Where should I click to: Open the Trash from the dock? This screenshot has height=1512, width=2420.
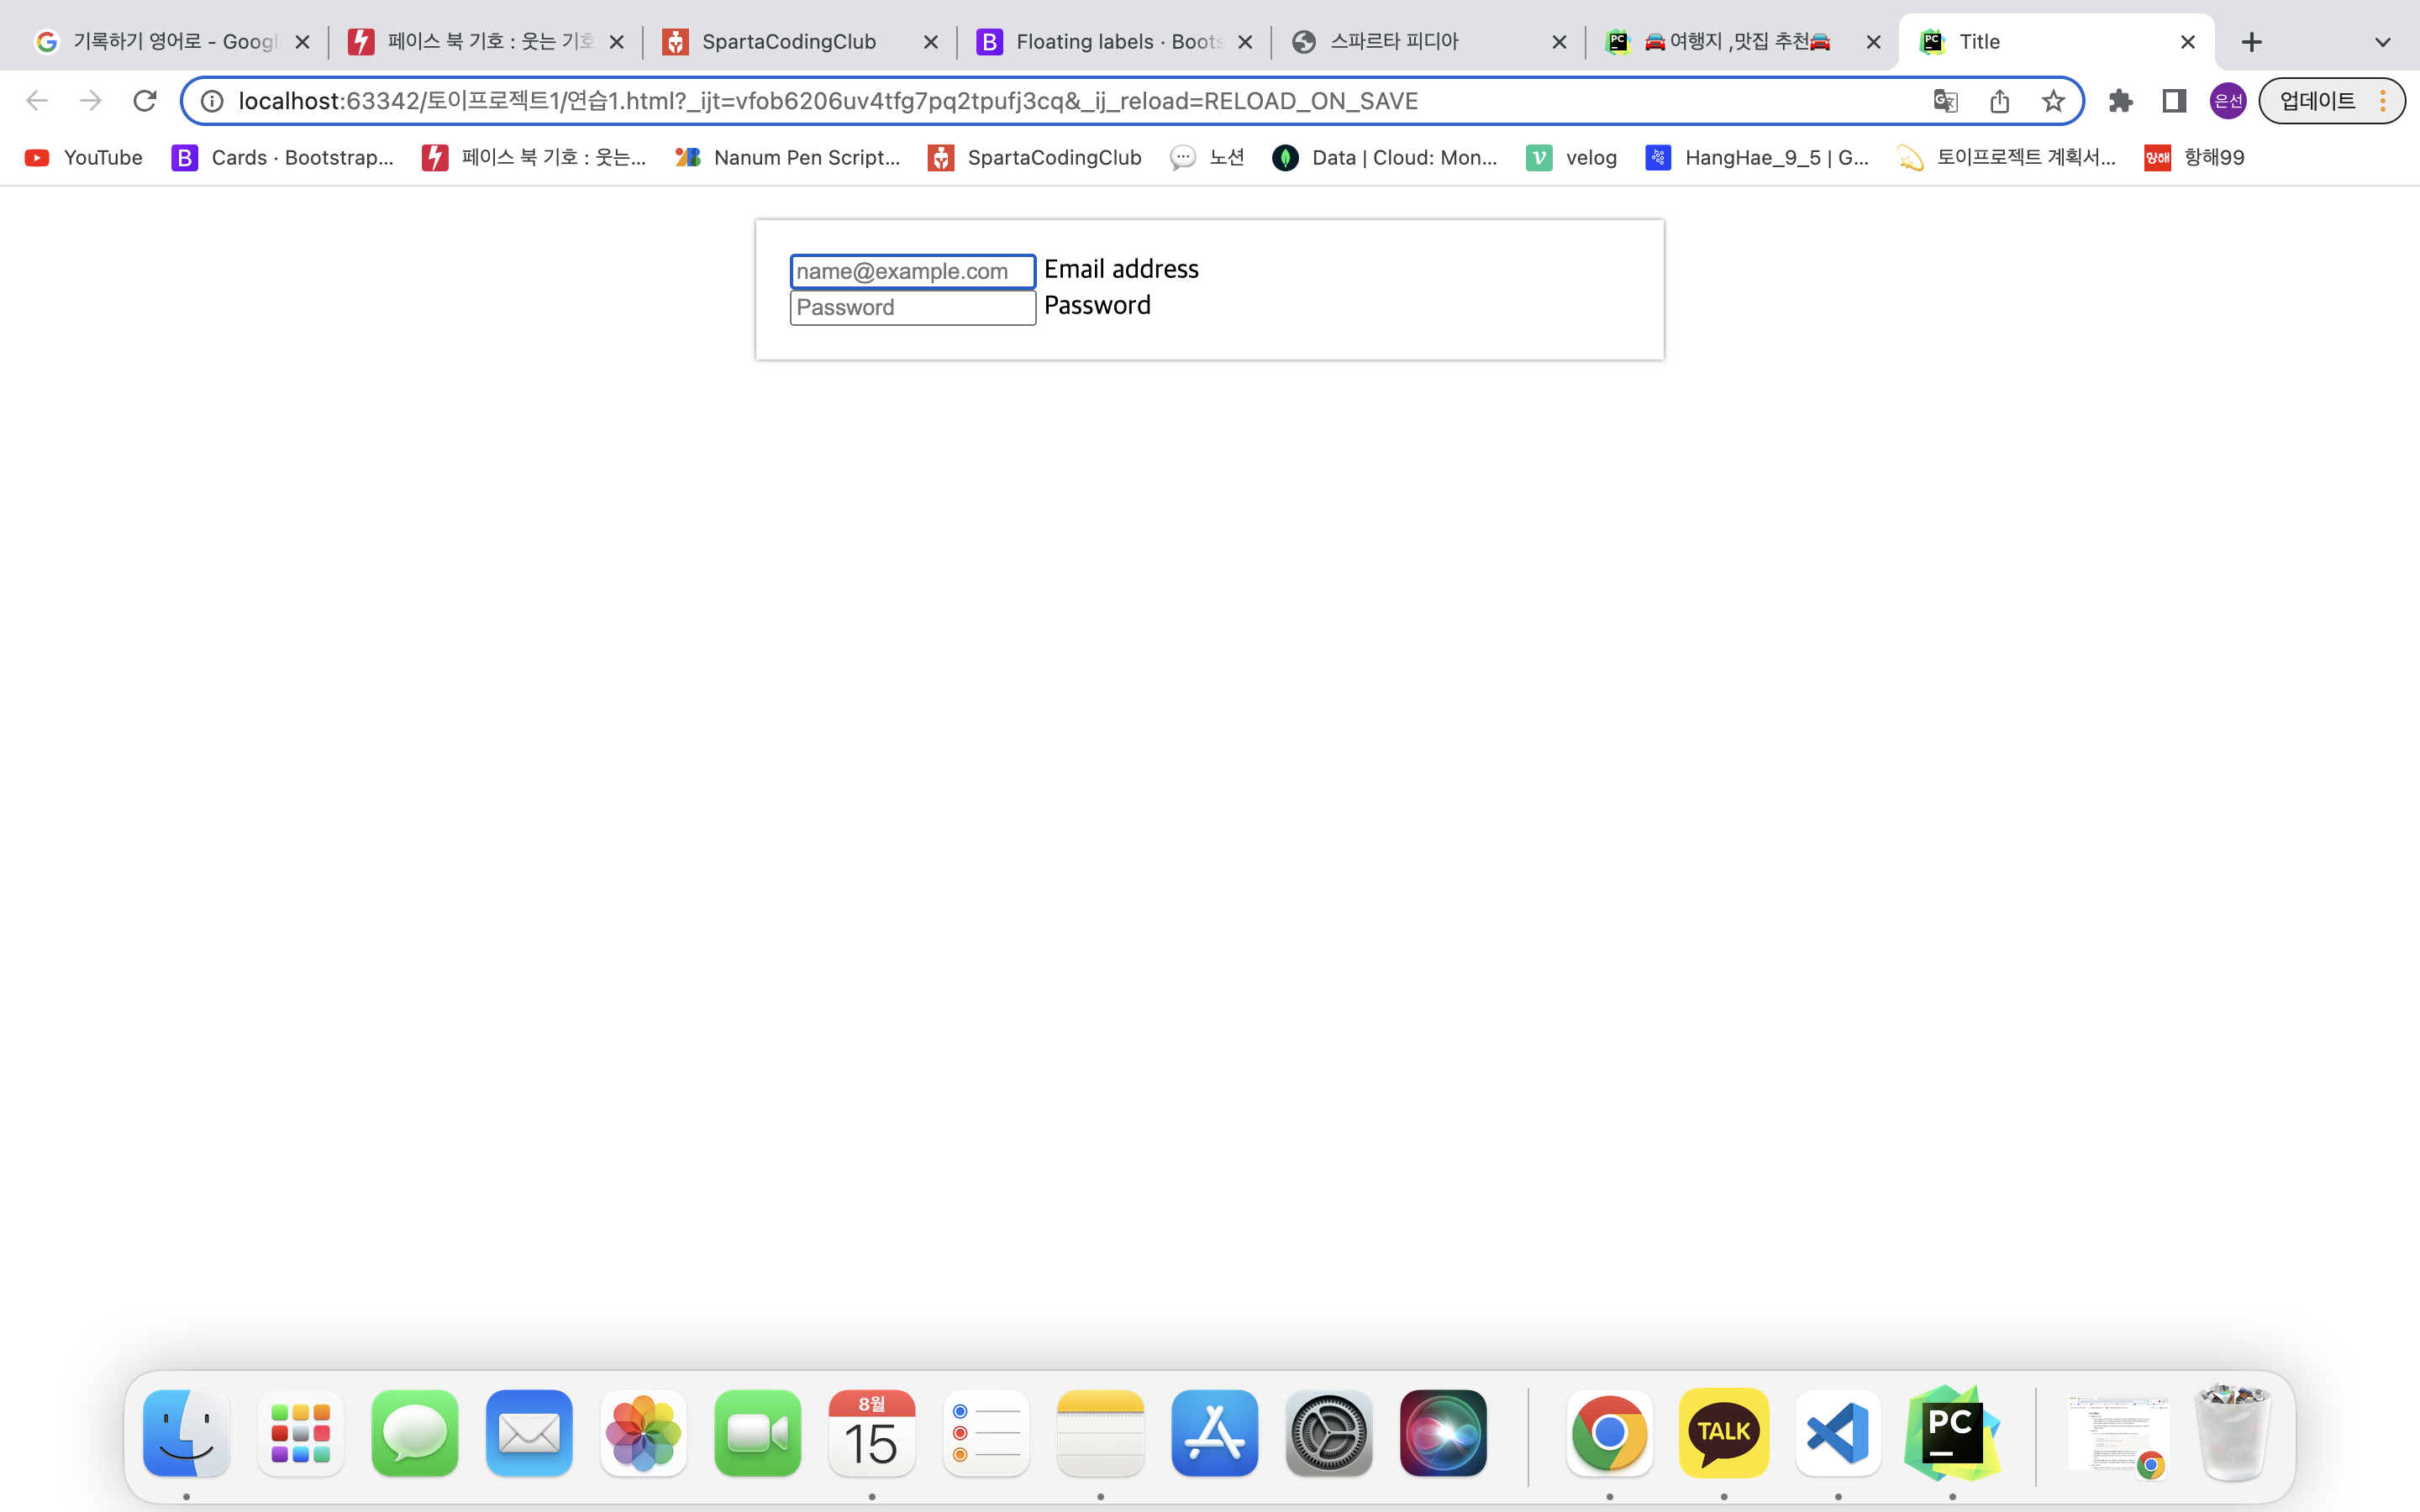pyautogui.click(x=2233, y=1433)
